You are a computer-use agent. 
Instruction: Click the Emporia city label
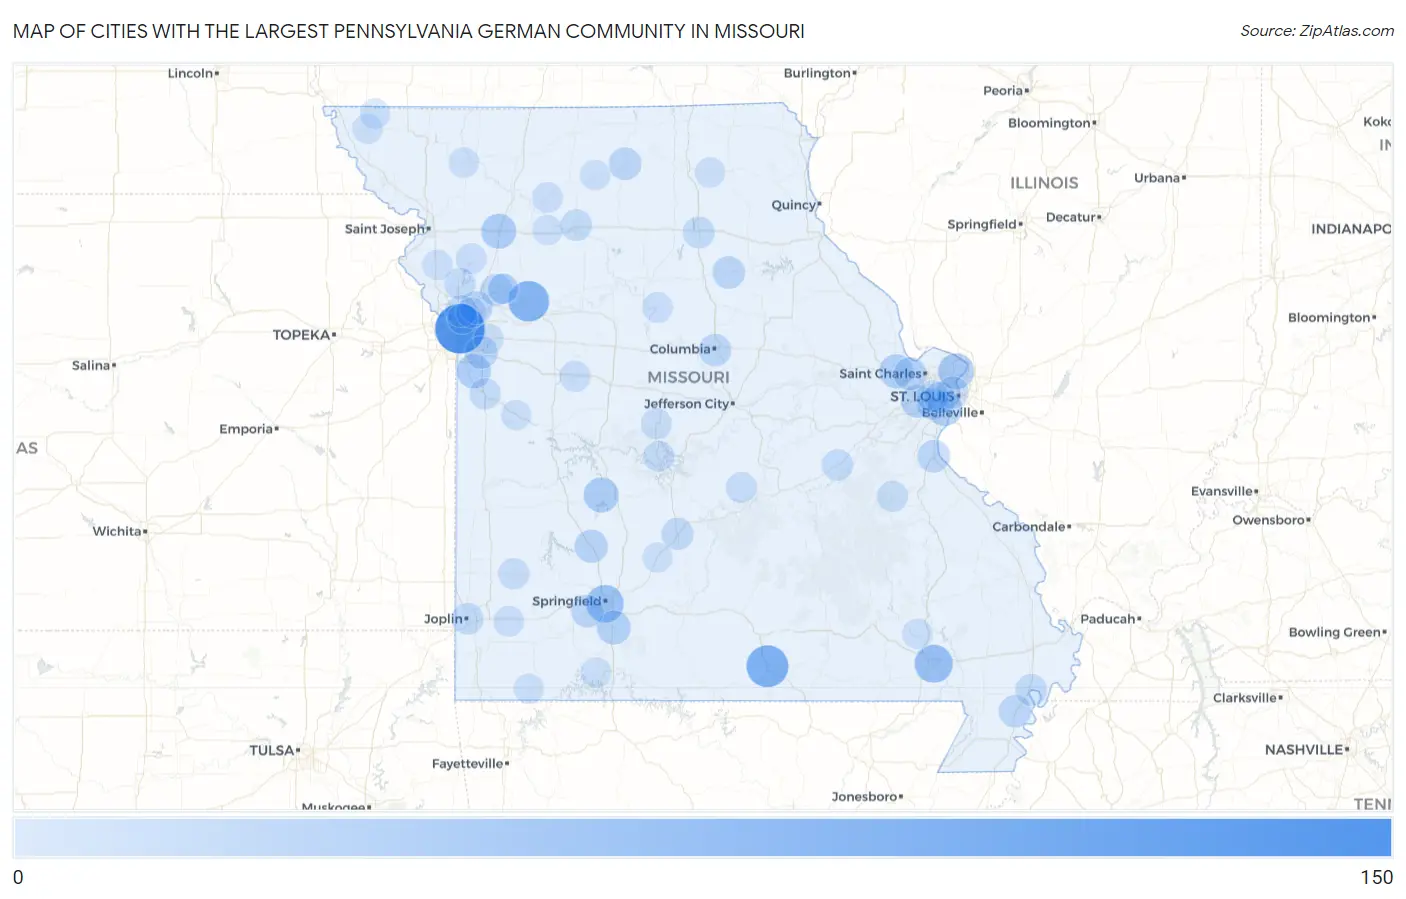tap(247, 429)
